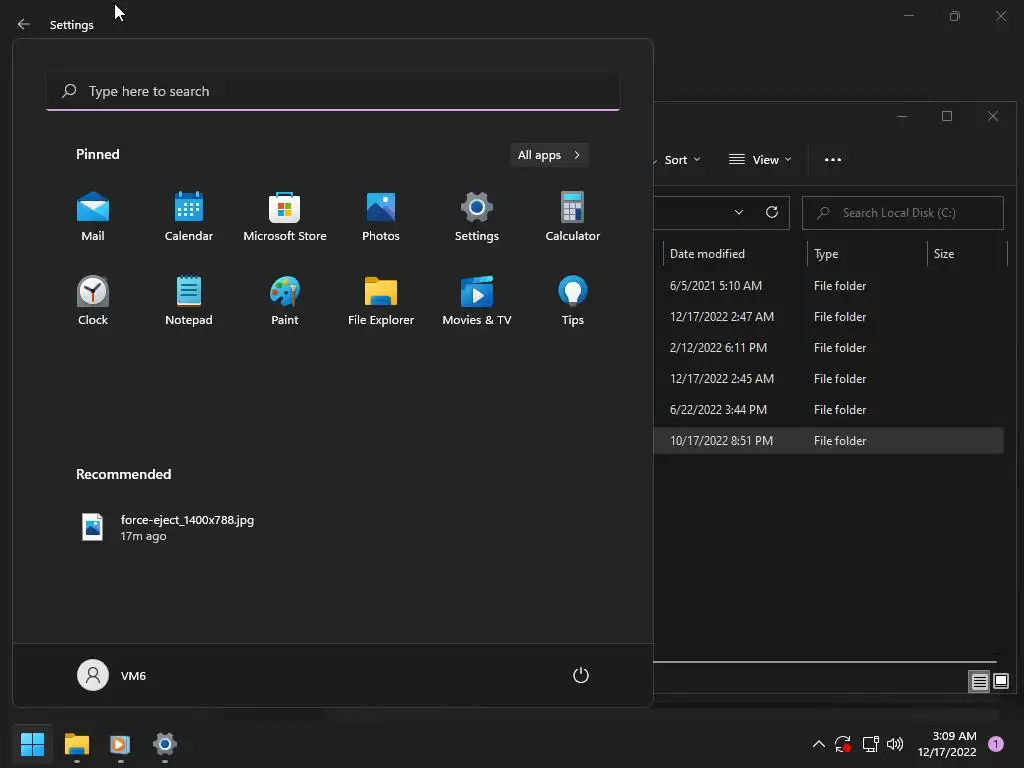Select row dated 10/17/2022 8:51 PM

(829, 441)
